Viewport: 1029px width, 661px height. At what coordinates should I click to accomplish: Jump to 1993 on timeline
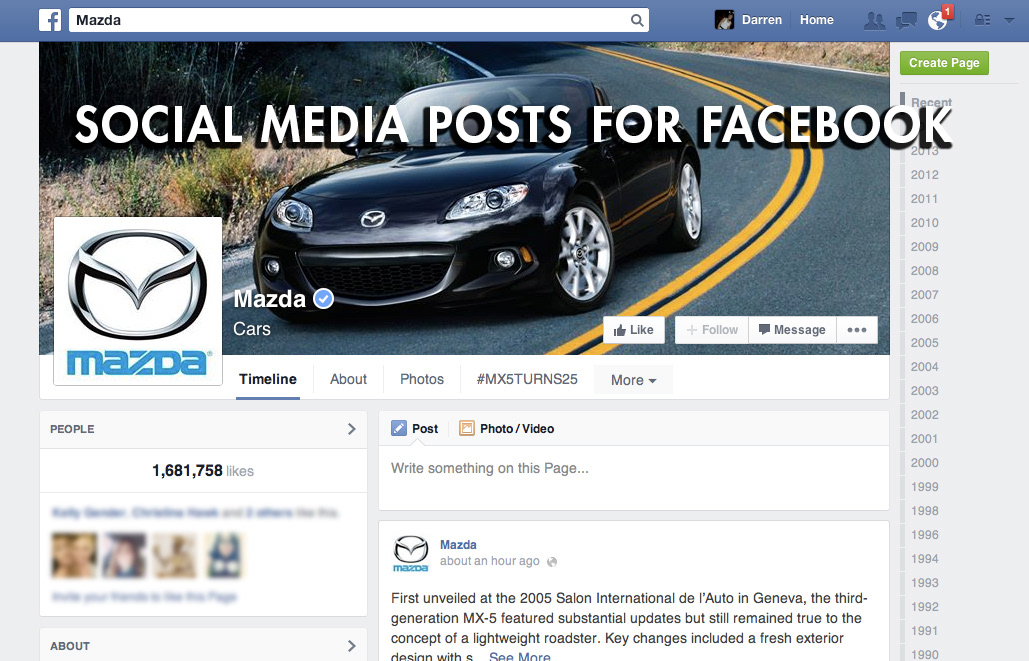tap(925, 583)
